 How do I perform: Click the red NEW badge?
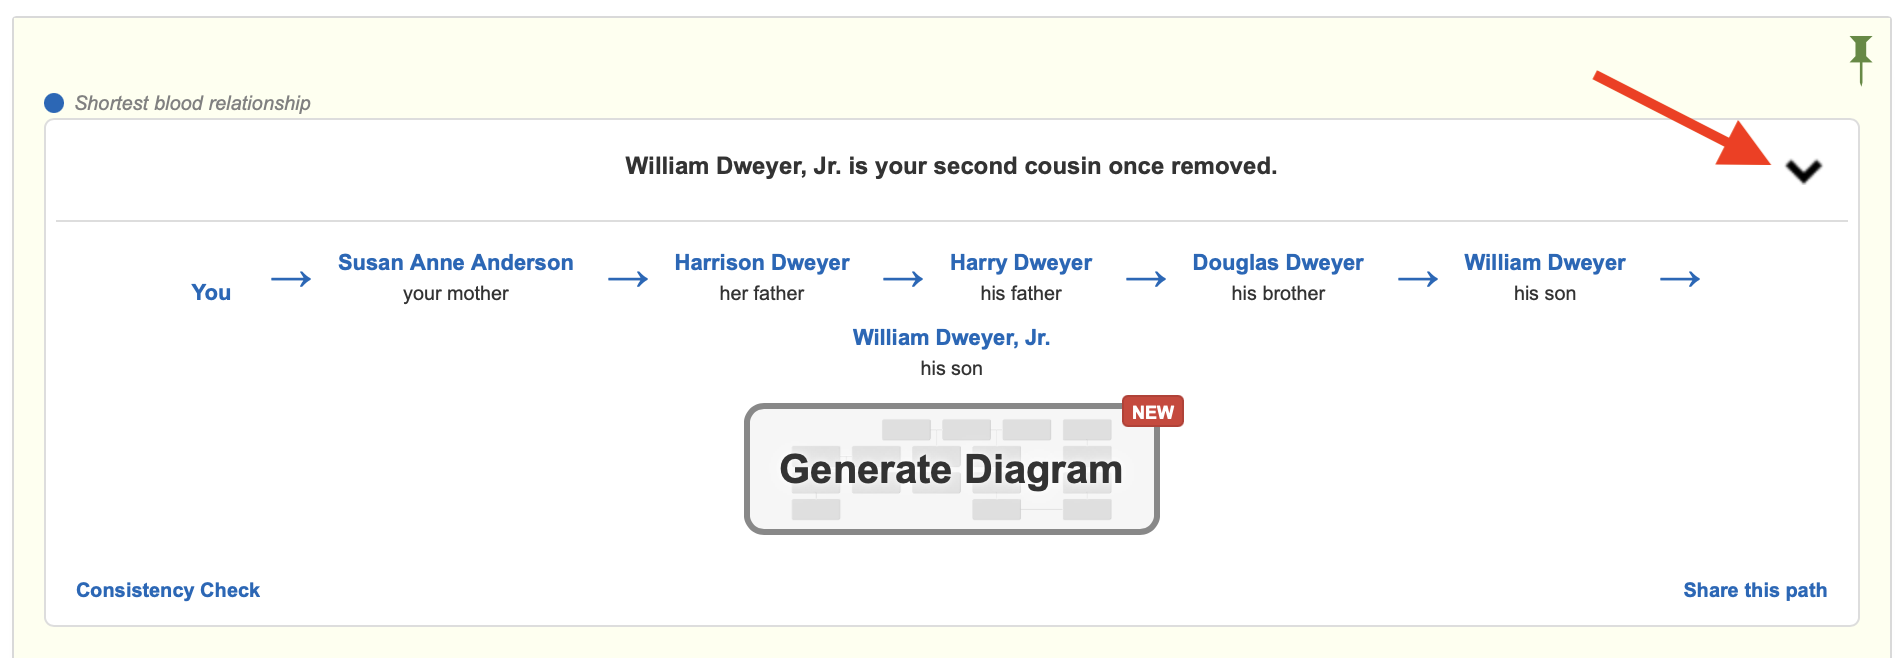pos(1152,412)
